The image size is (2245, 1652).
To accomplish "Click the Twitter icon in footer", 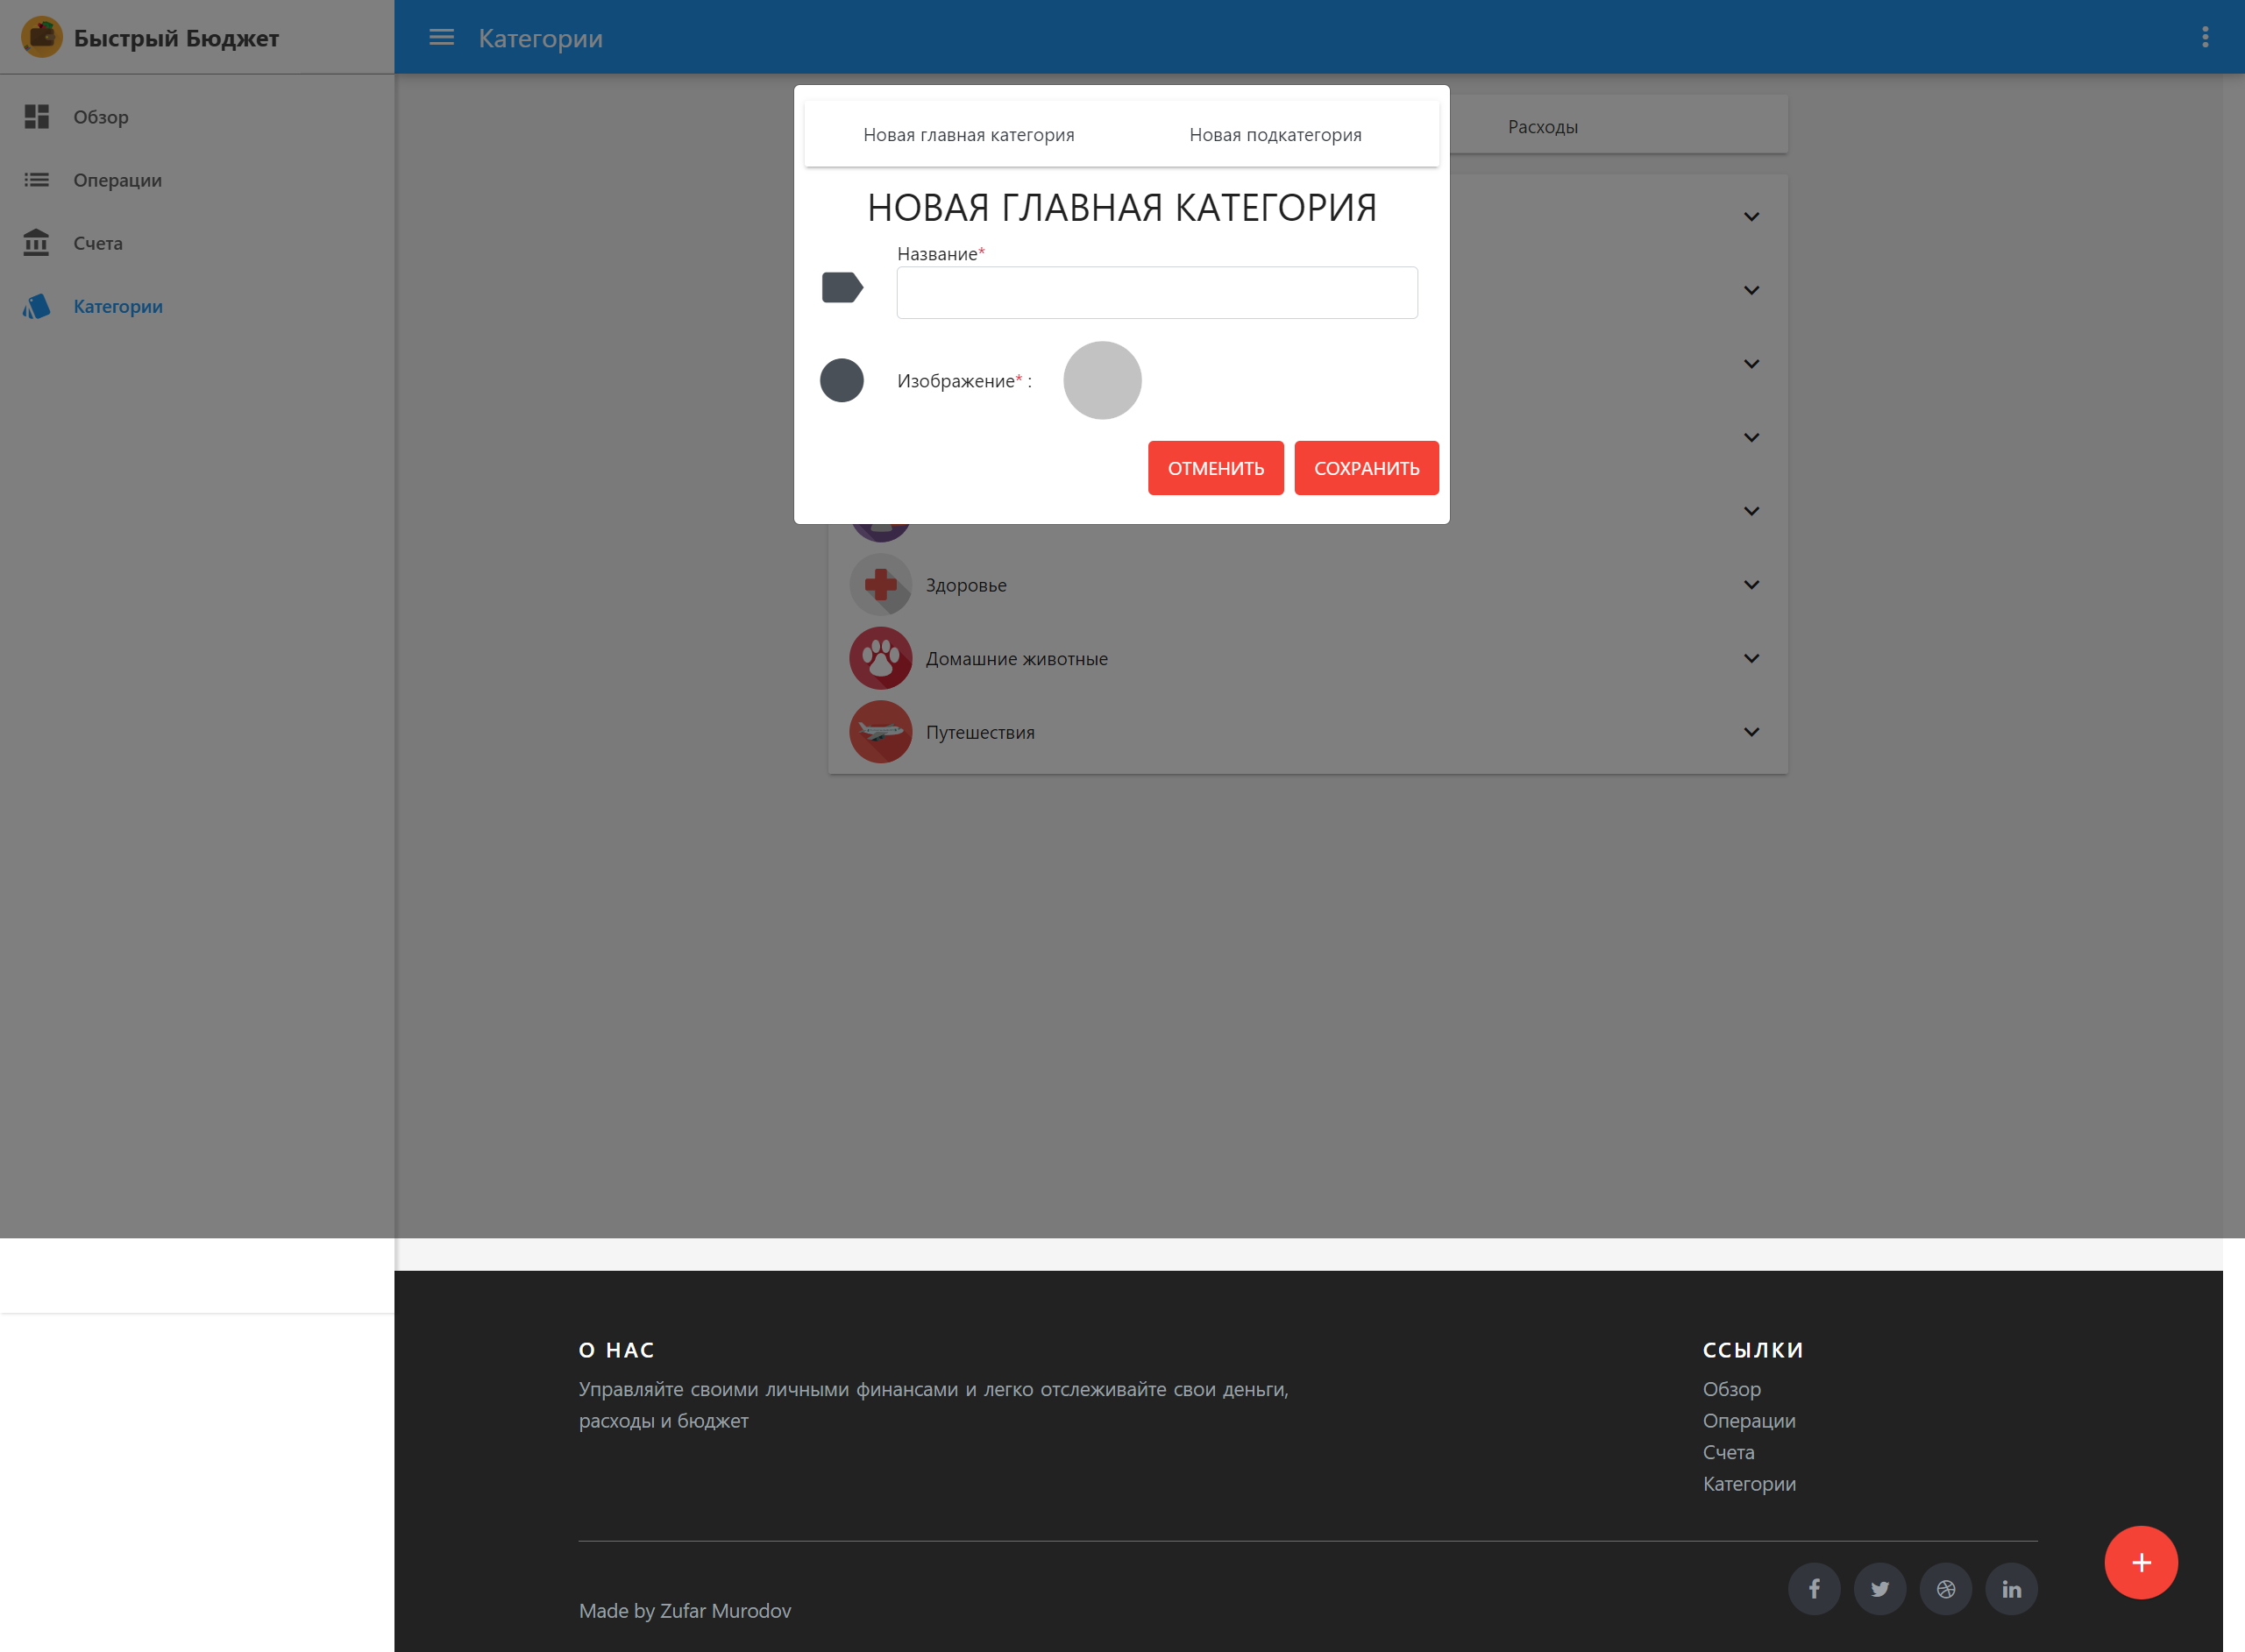I will [1879, 1589].
